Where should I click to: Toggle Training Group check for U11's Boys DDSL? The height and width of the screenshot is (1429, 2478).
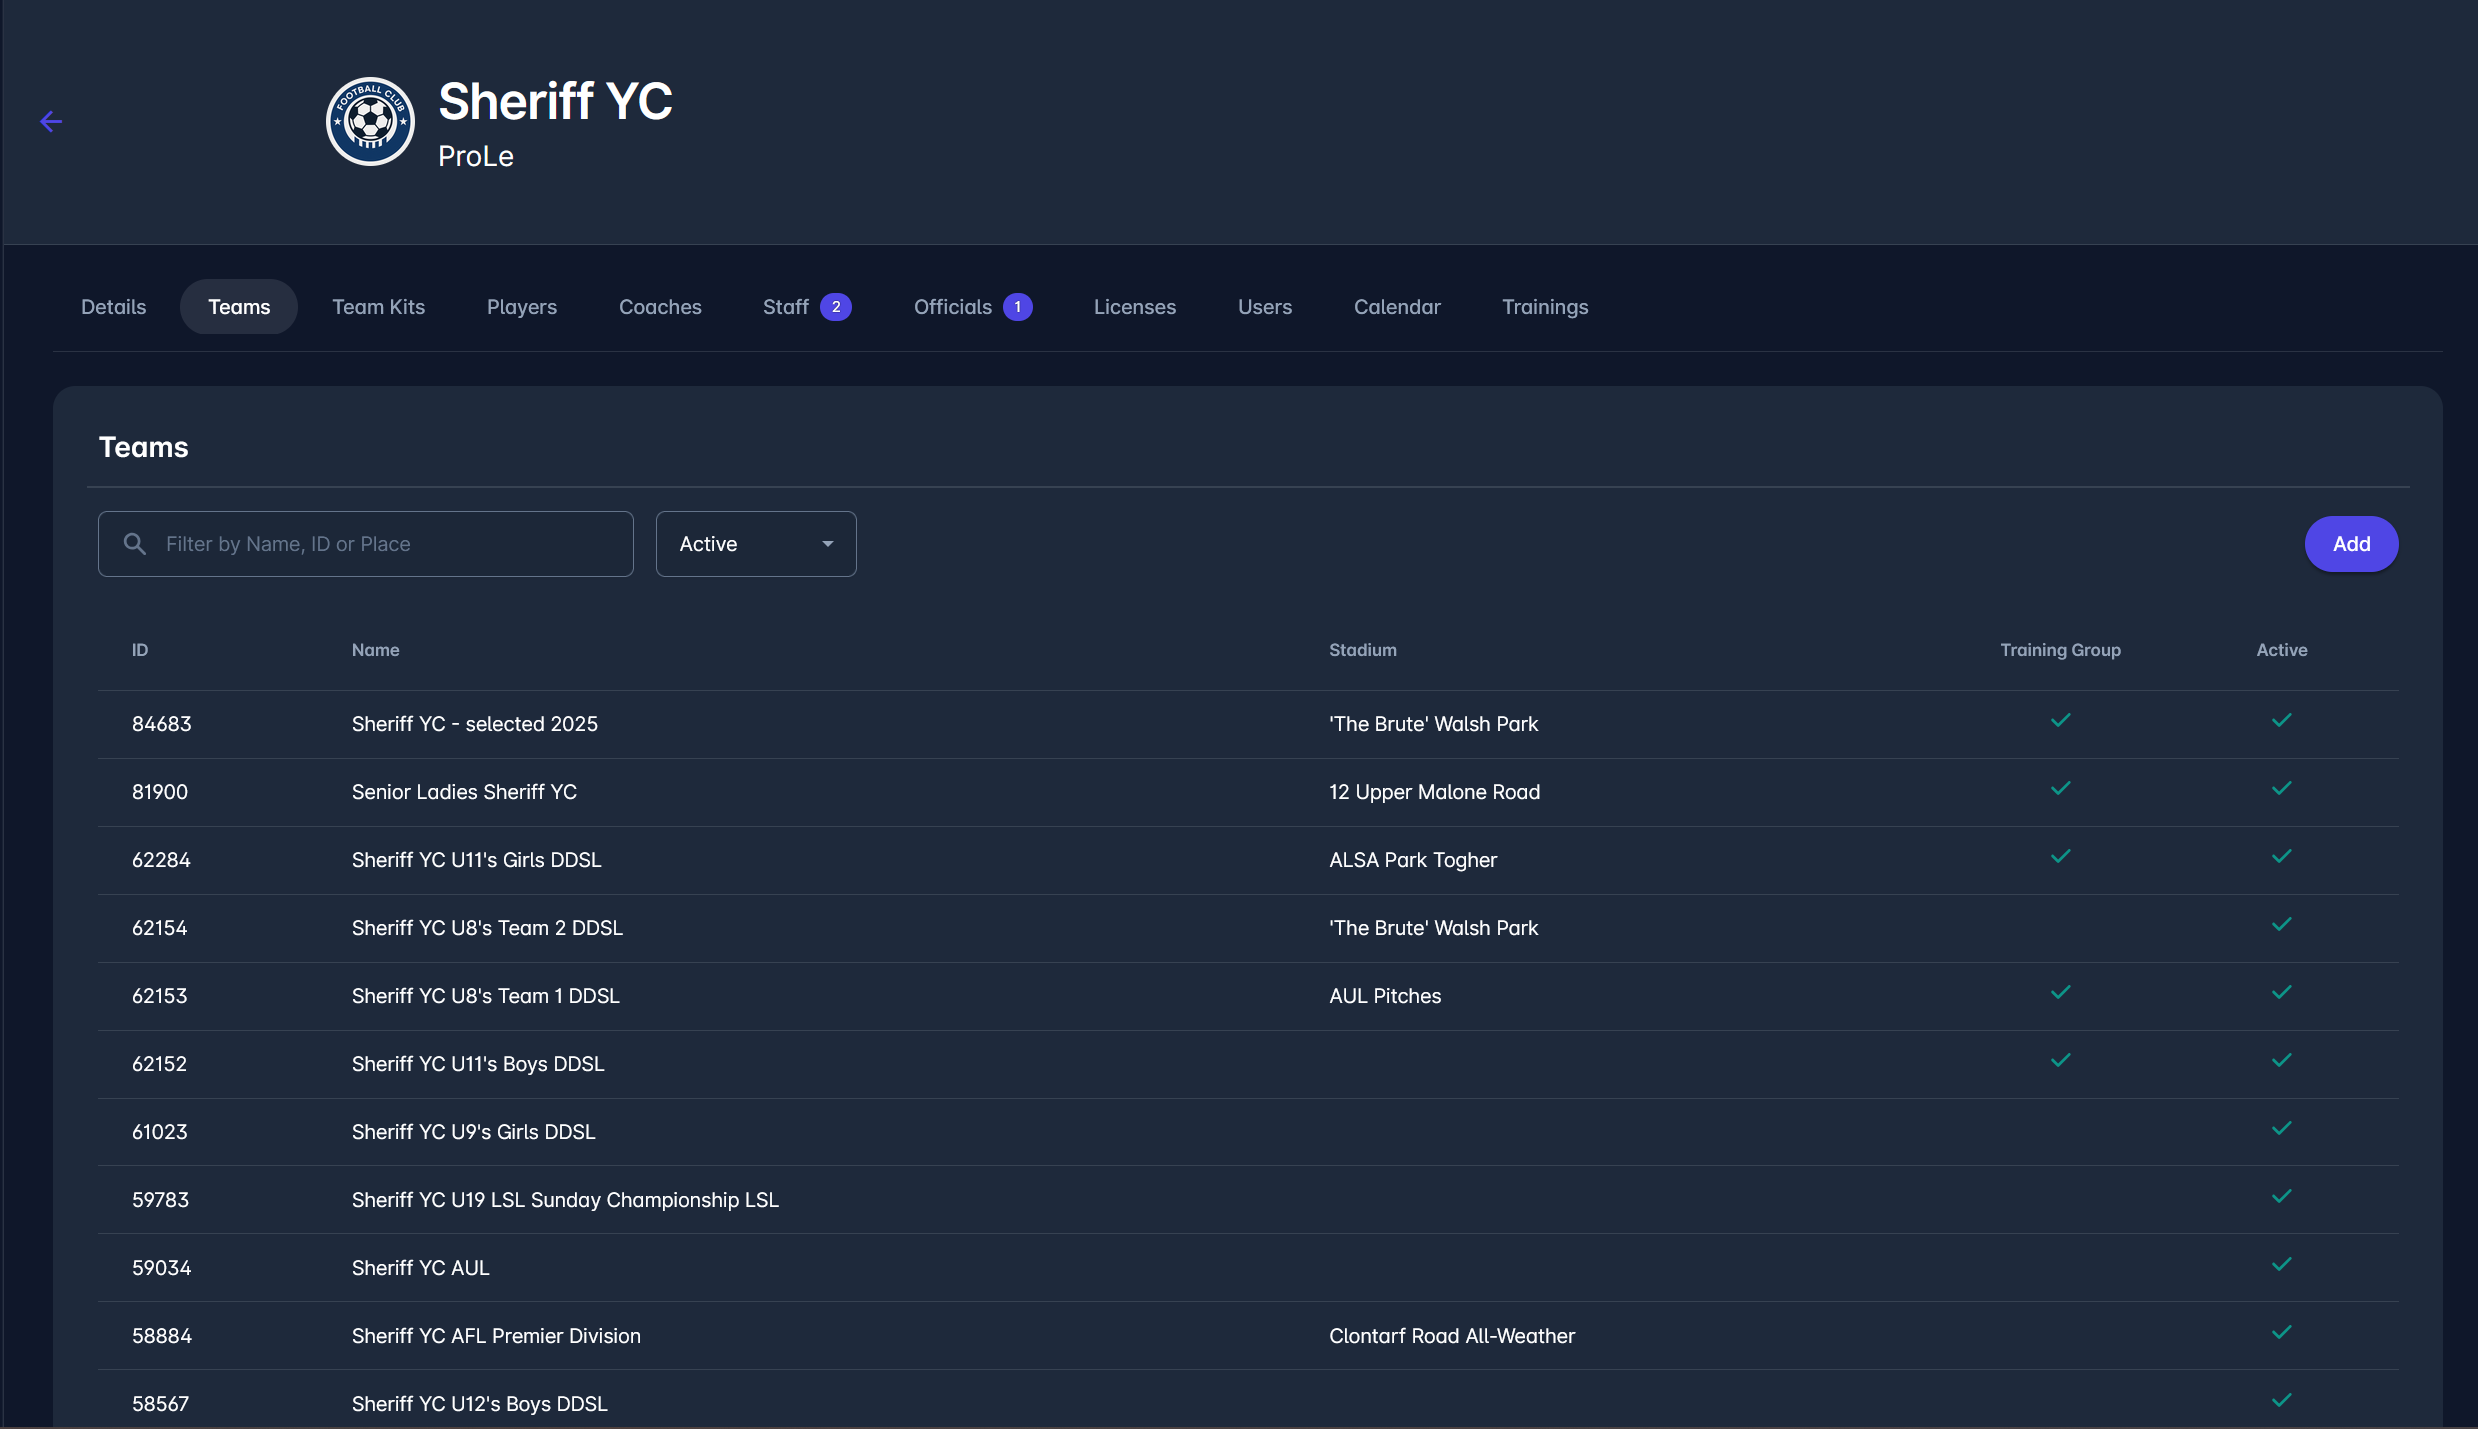point(2060,1061)
